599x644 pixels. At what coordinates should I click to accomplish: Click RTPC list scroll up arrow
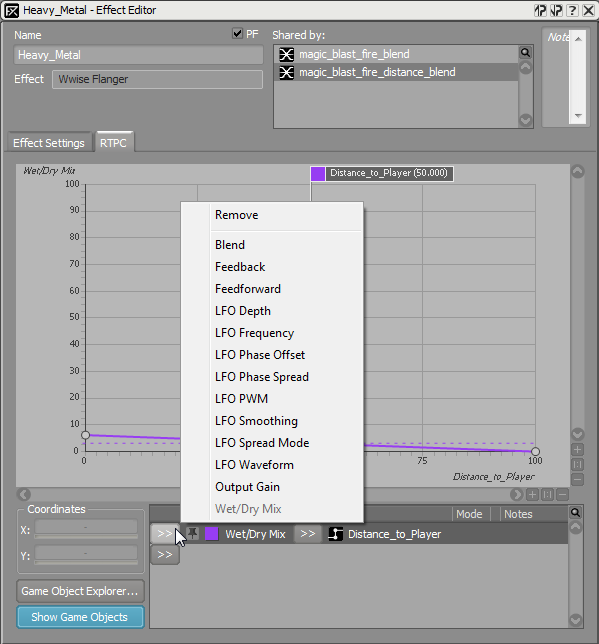pos(576,528)
